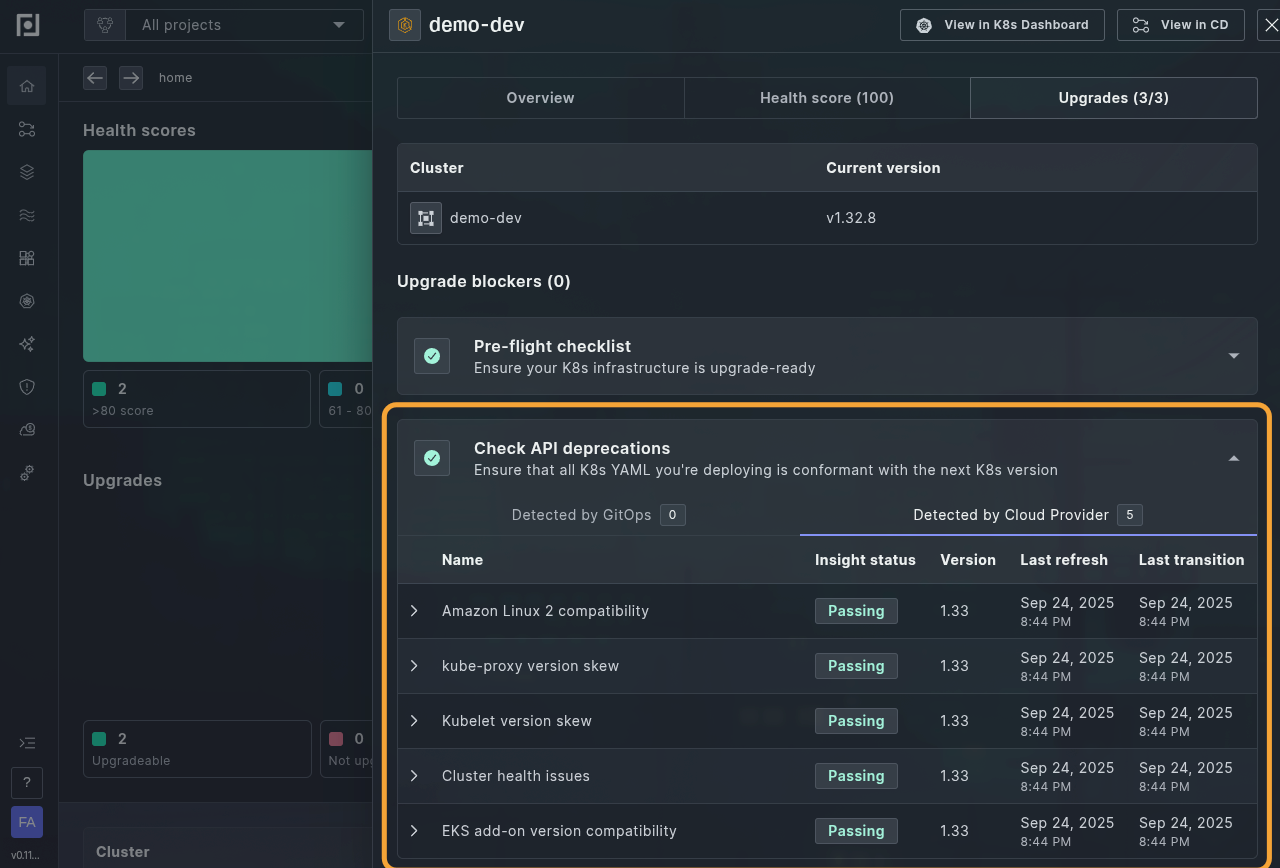Switch to the Overview tab
The width and height of the screenshot is (1280, 868).
[x=540, y=98]
